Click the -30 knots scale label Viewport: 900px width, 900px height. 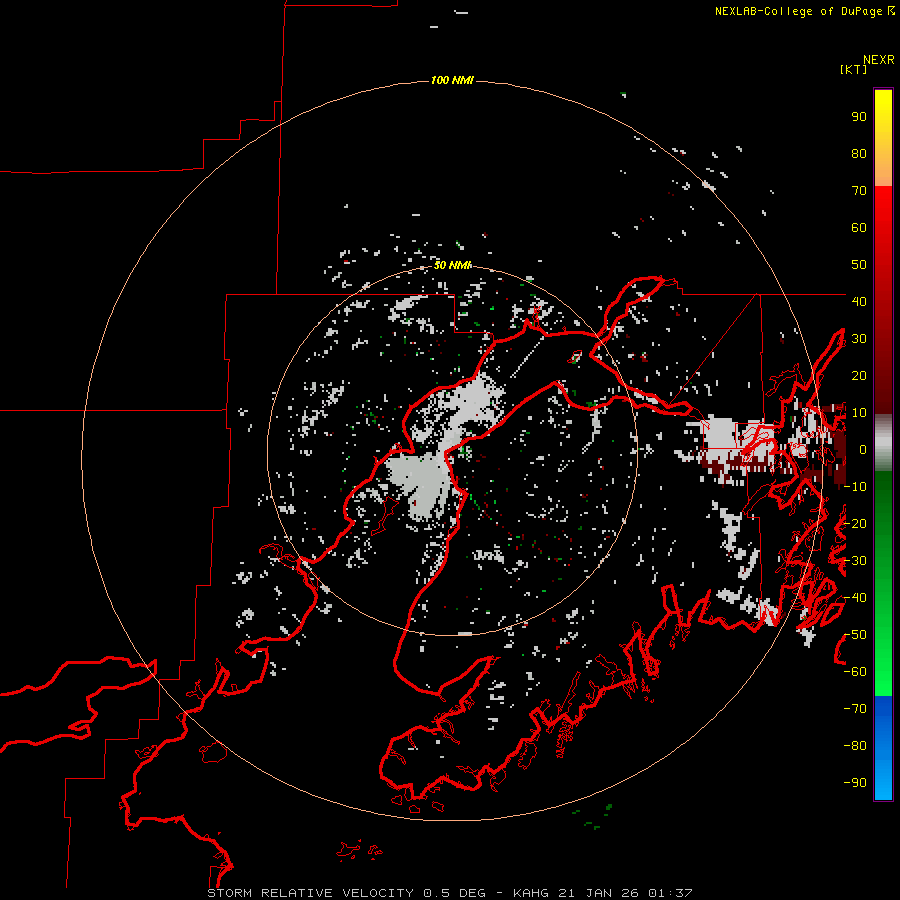click(855, 561)
